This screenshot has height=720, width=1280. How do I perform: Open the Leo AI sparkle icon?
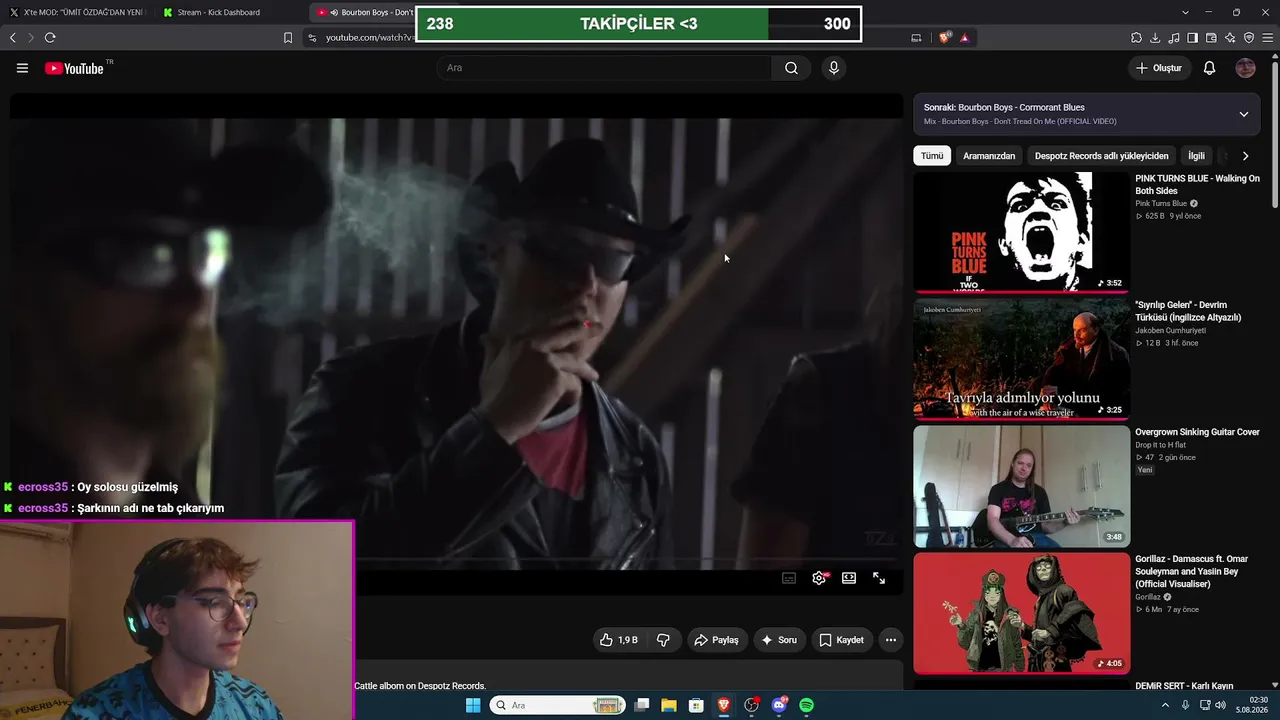pos(1230,38)
